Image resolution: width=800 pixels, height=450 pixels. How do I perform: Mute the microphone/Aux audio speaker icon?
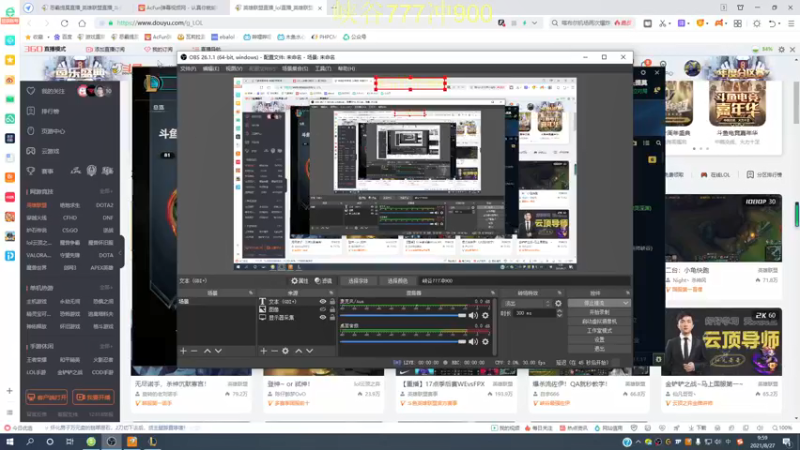pos(473,316)
